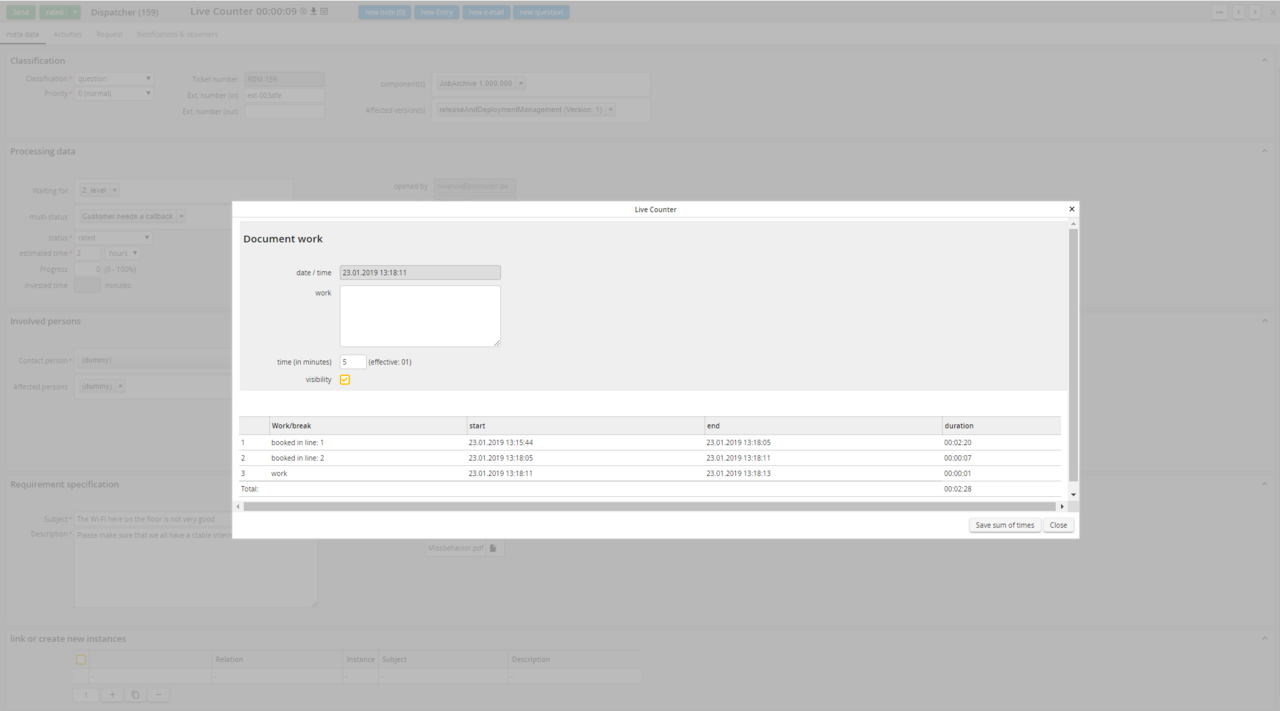Open the Missbehavior.pdf attachment file icon

coord(493,548)
